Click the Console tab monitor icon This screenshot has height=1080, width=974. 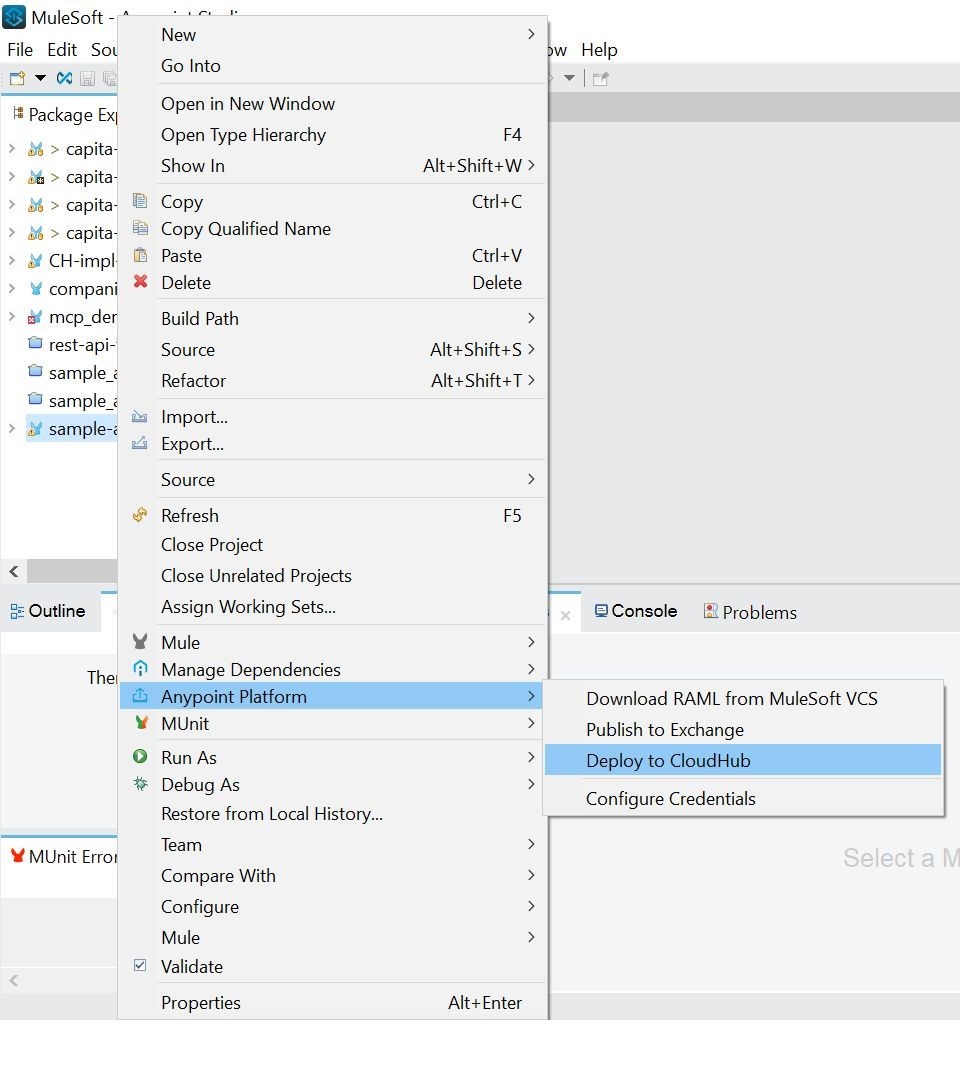click(x=601, y=611)
